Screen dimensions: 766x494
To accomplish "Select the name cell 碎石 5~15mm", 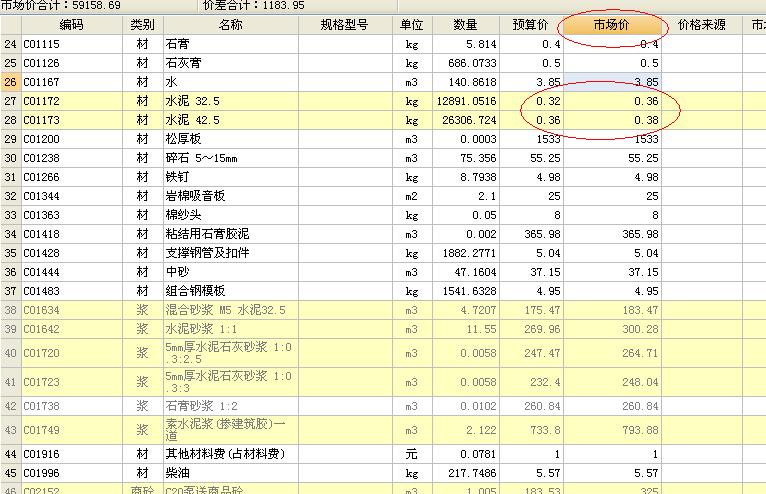I will 231,158.
